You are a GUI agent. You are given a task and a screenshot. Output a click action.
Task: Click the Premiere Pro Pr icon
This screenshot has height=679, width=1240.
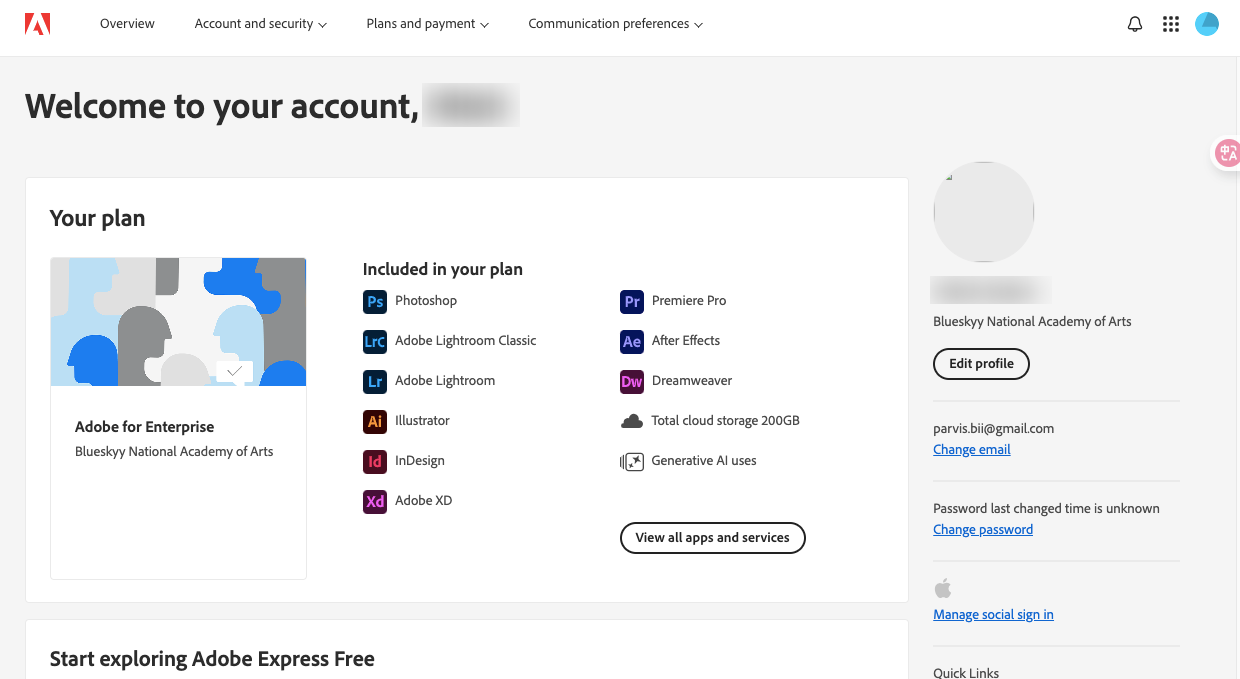(x=632, y=301)
